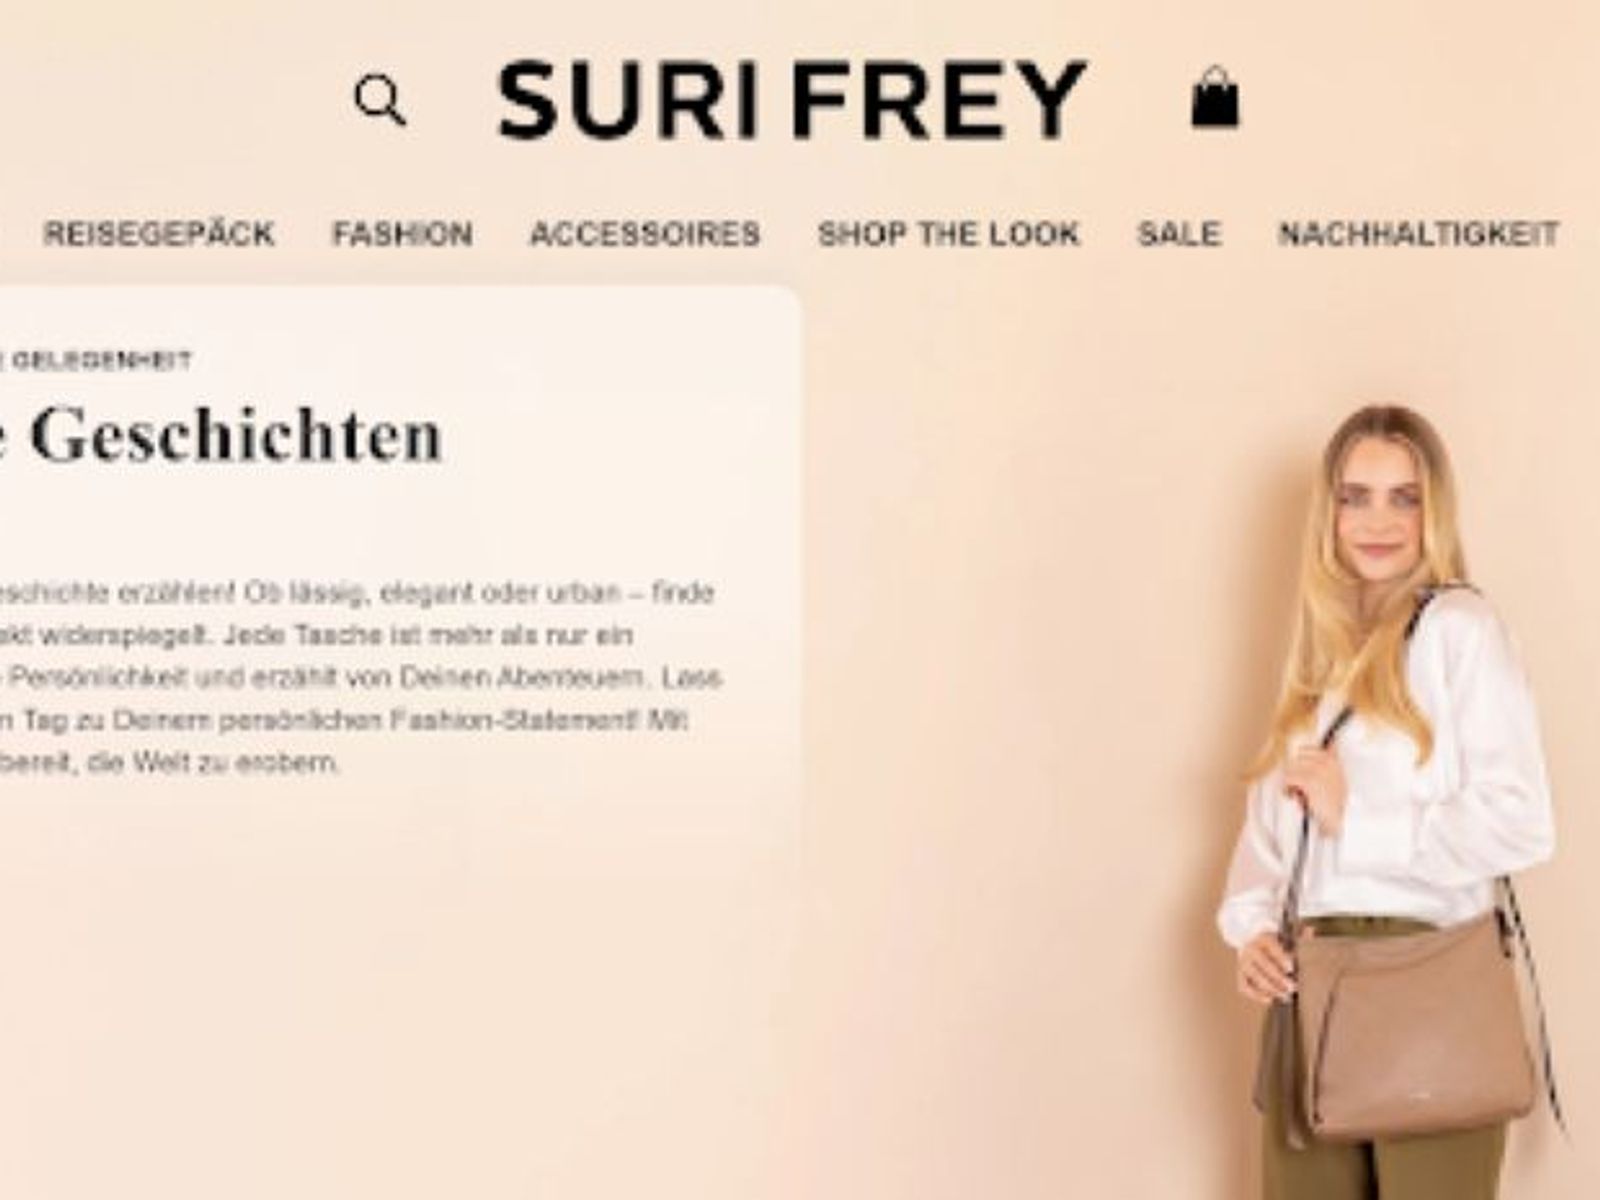Select SHOP THE LOOK in navigation
Image resolution: width=1600 pixels, height=1200 pixels.
pyautogui.click(x=949, y=234)
